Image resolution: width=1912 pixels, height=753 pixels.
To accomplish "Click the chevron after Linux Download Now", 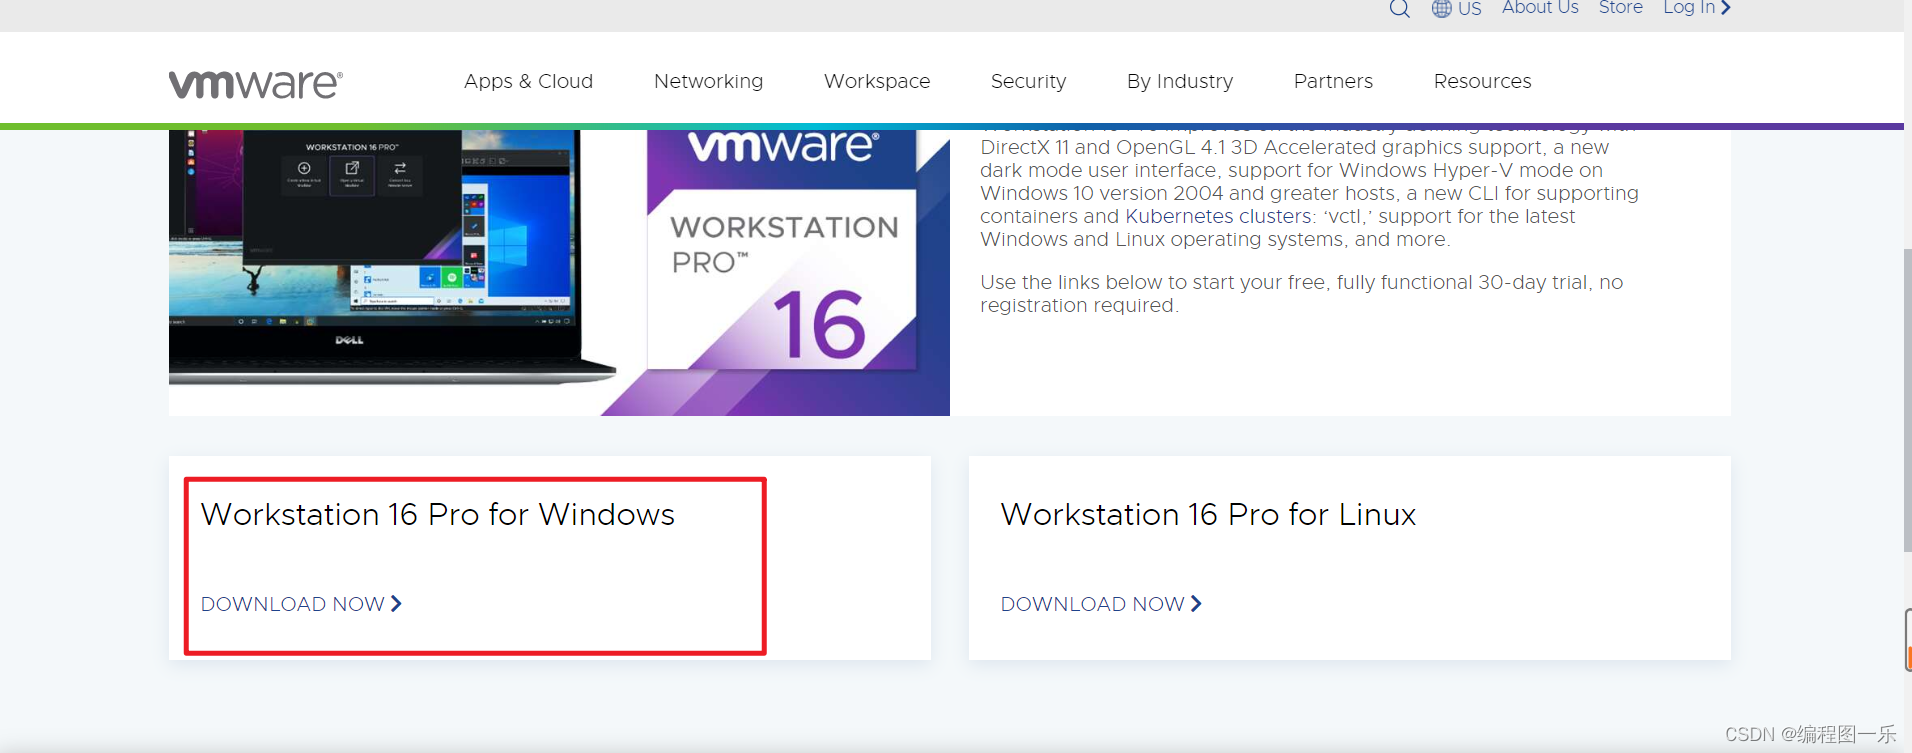I will tap(1196, 604).
